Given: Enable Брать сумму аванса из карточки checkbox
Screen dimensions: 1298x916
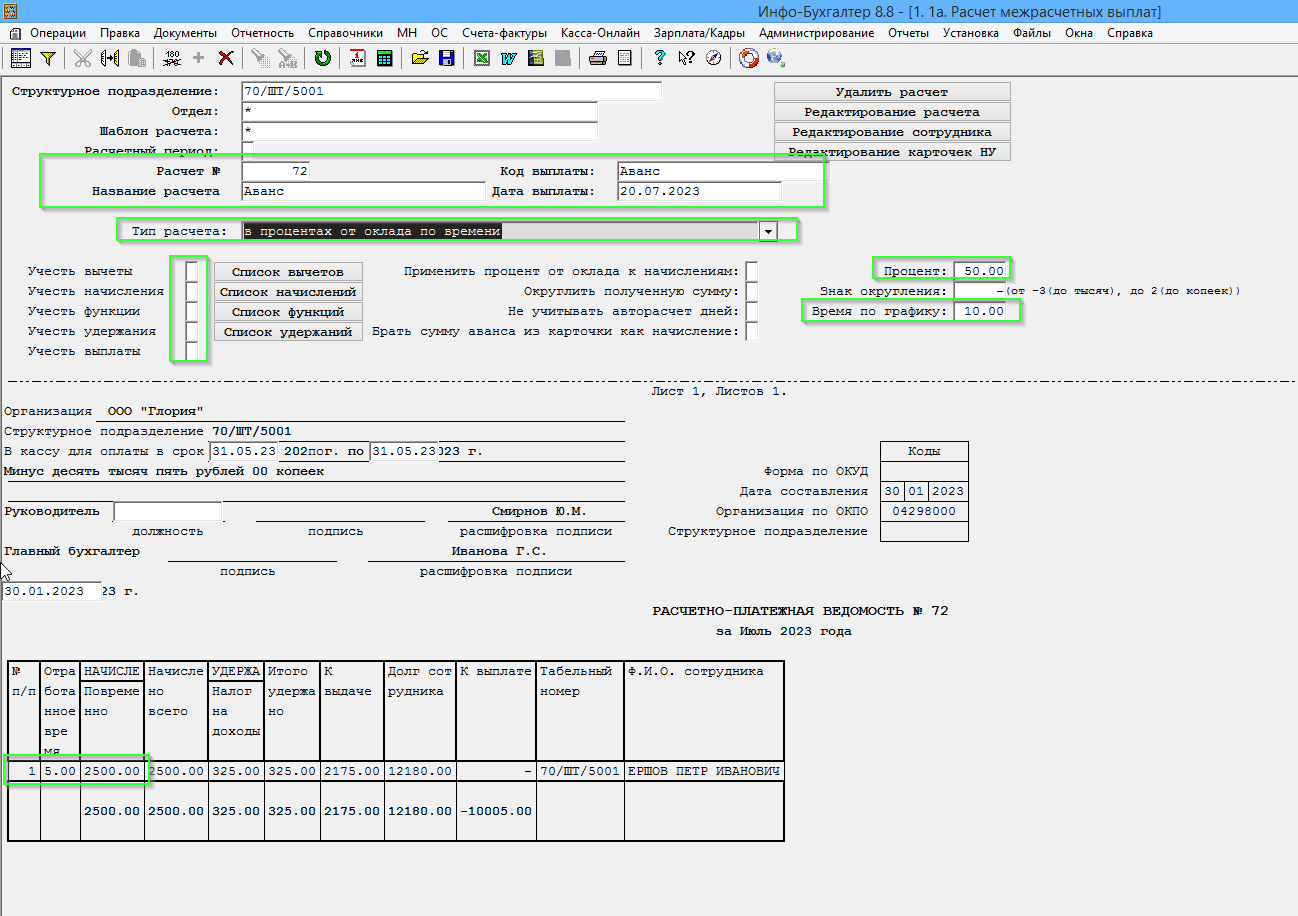Looking at the screenshot, I should tap(752, 331).
